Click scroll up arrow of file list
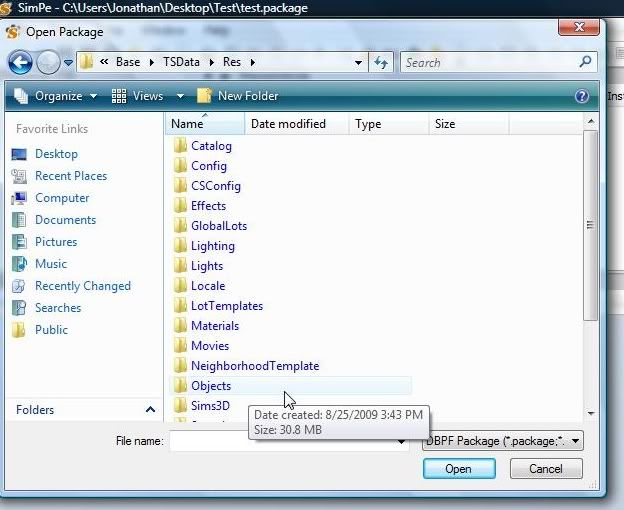 pos(591,121)
